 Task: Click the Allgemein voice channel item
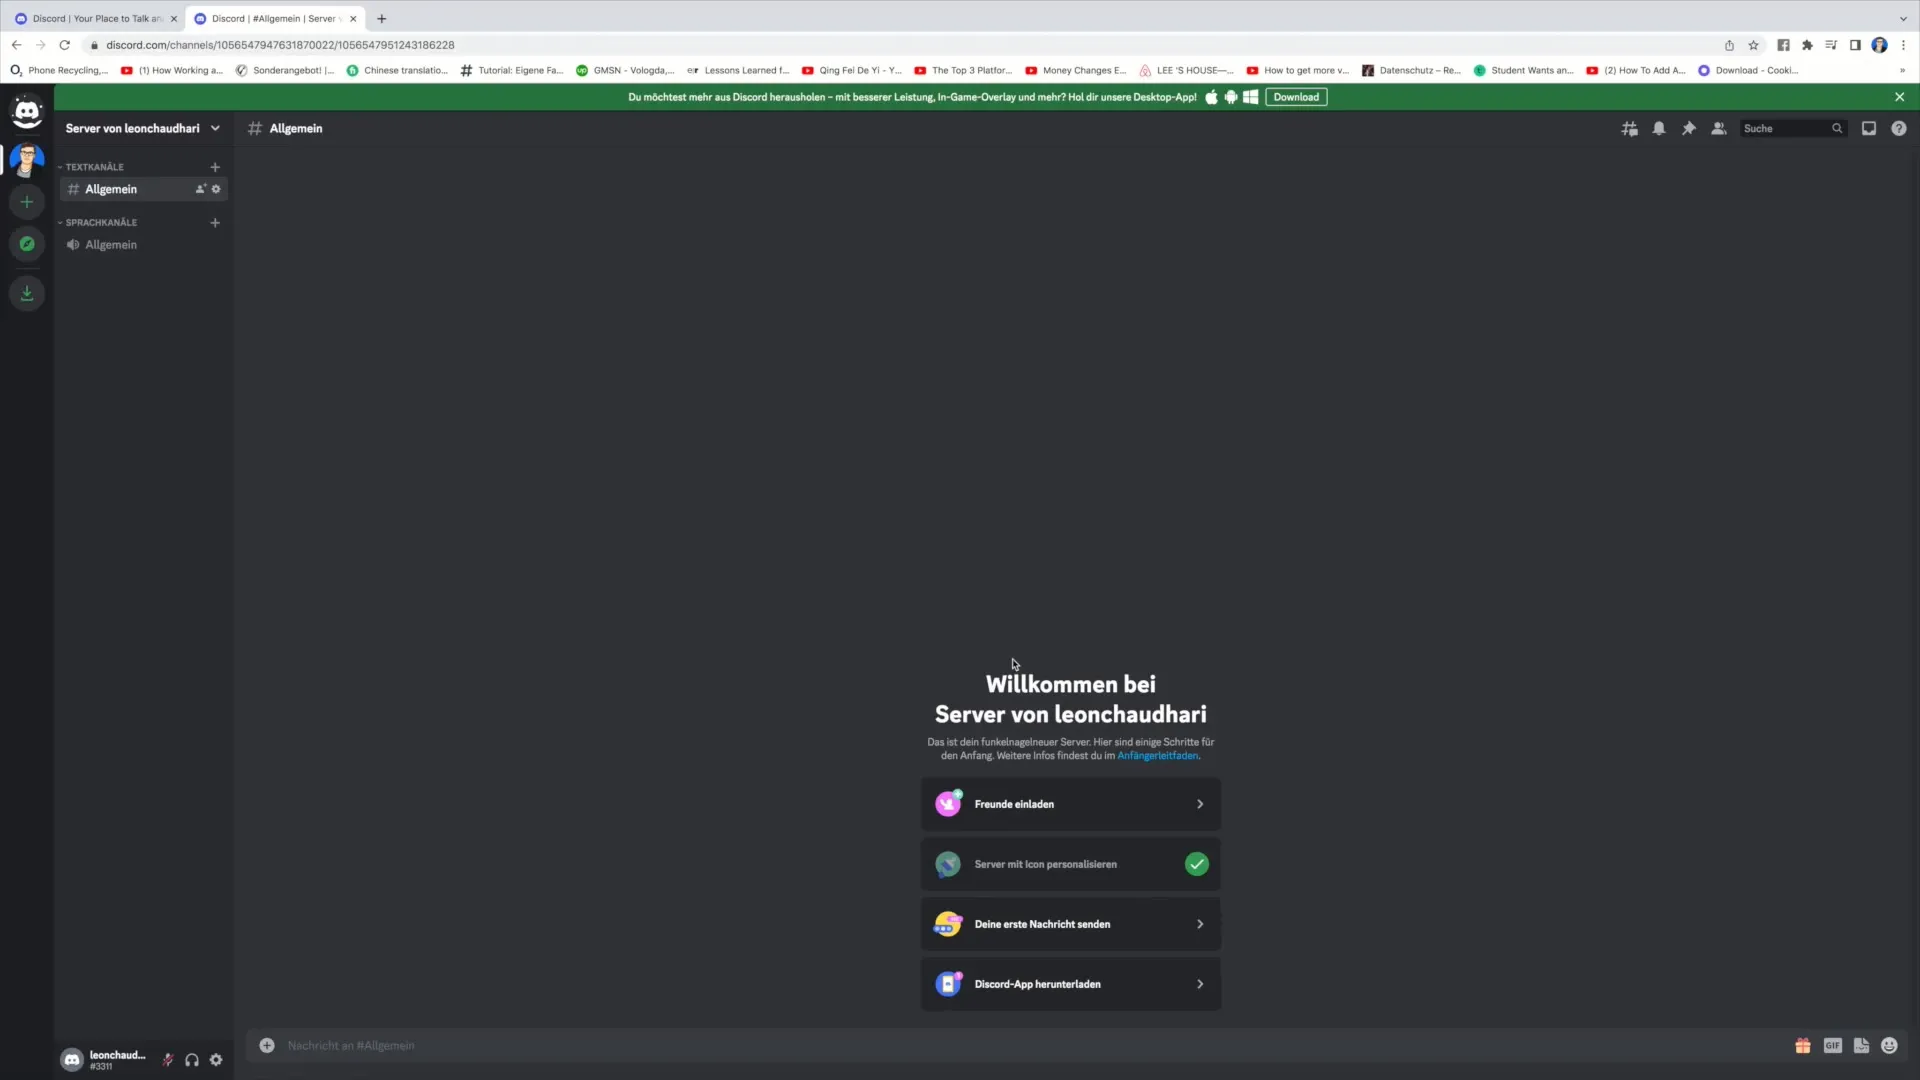pyautogui.click(x=111, y=245)
